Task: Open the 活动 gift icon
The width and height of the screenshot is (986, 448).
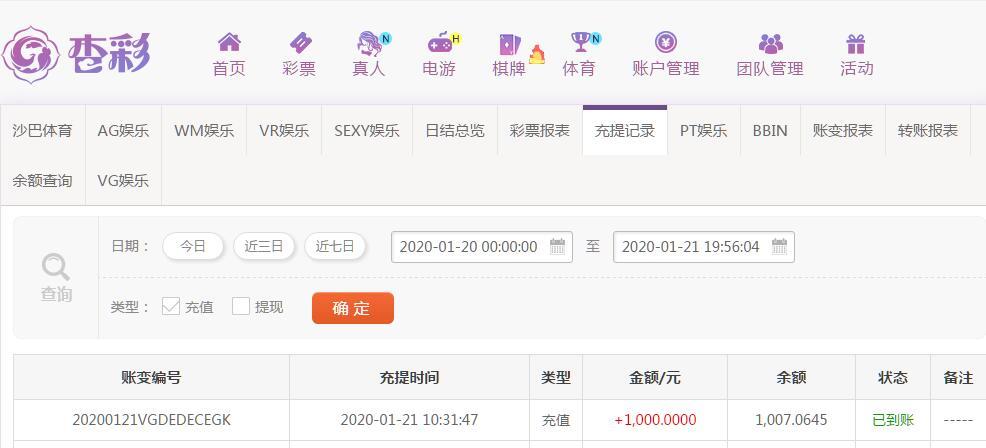Action: tap(856, 43)
